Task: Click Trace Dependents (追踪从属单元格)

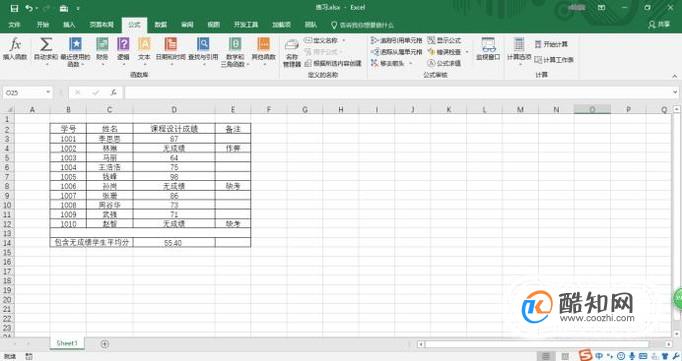Action: tap(396, 52)
